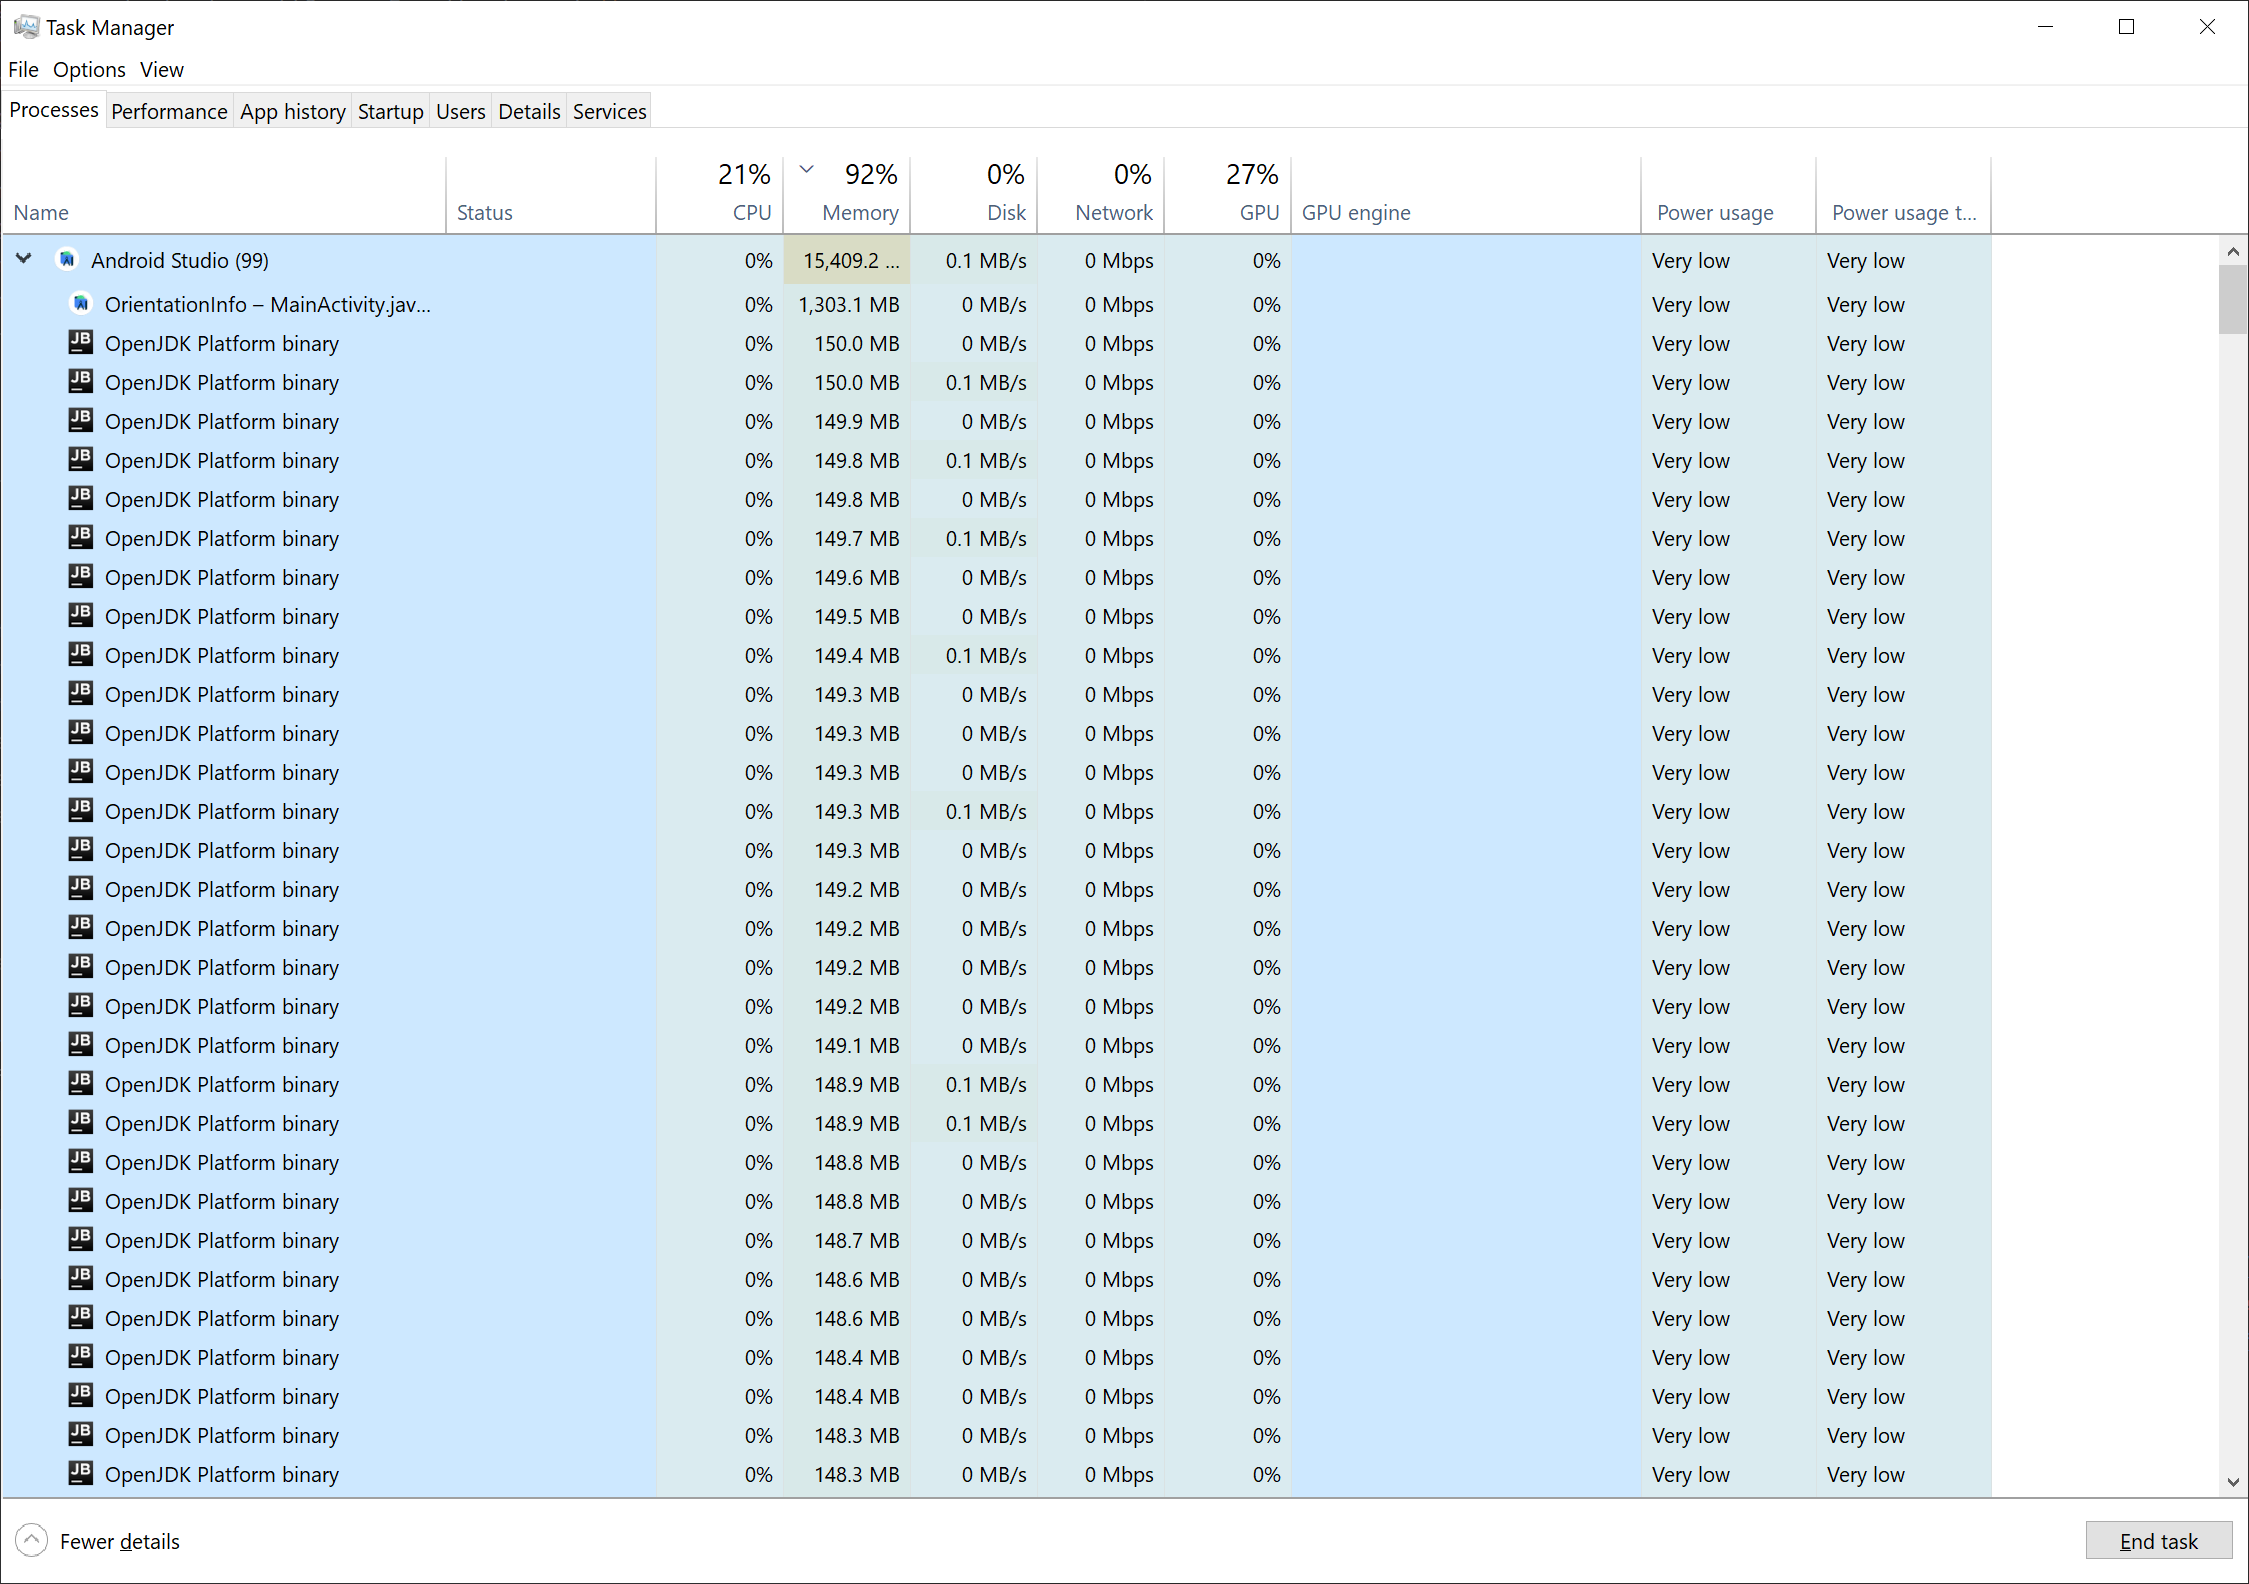Viewport: 2249px width, 1584px height.
Task: Click the 1,303.1 MB memory cell
Action: point(847,304)
